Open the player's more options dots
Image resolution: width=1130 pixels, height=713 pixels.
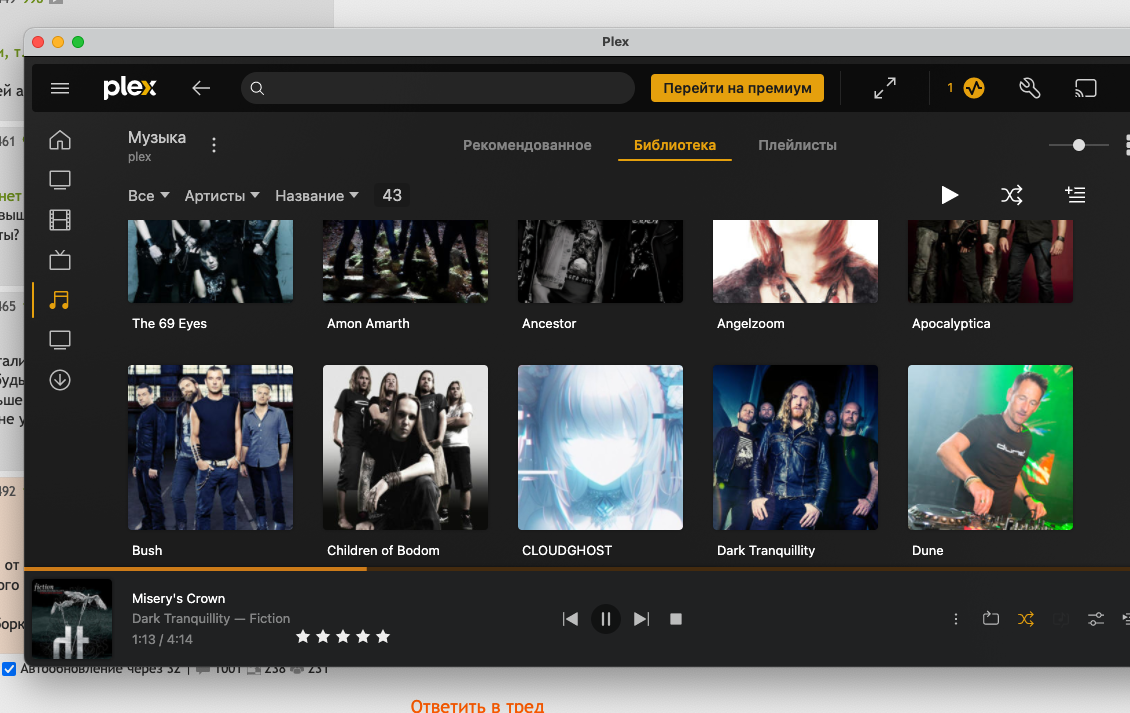956,619
